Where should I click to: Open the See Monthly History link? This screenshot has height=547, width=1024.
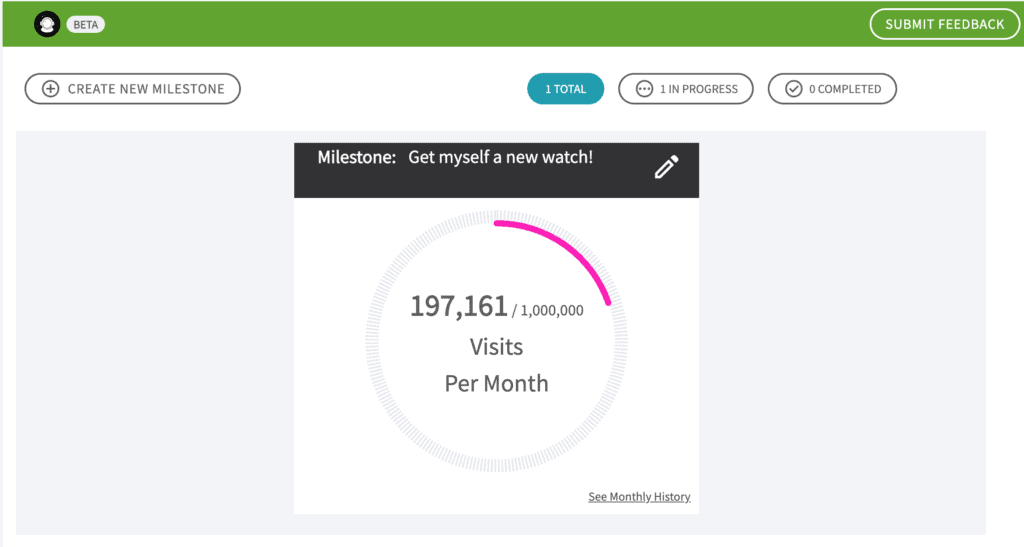(x=639, y=497)
